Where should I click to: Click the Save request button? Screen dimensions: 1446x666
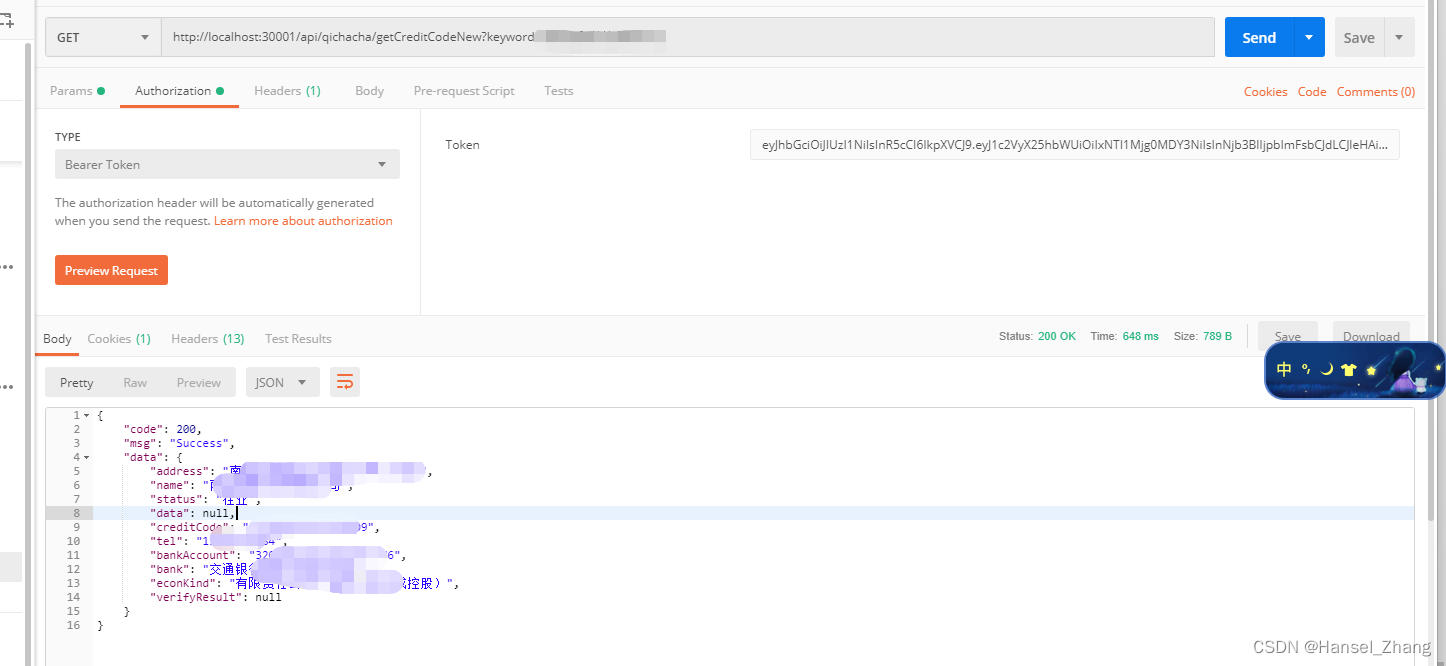pos(1358,38)
